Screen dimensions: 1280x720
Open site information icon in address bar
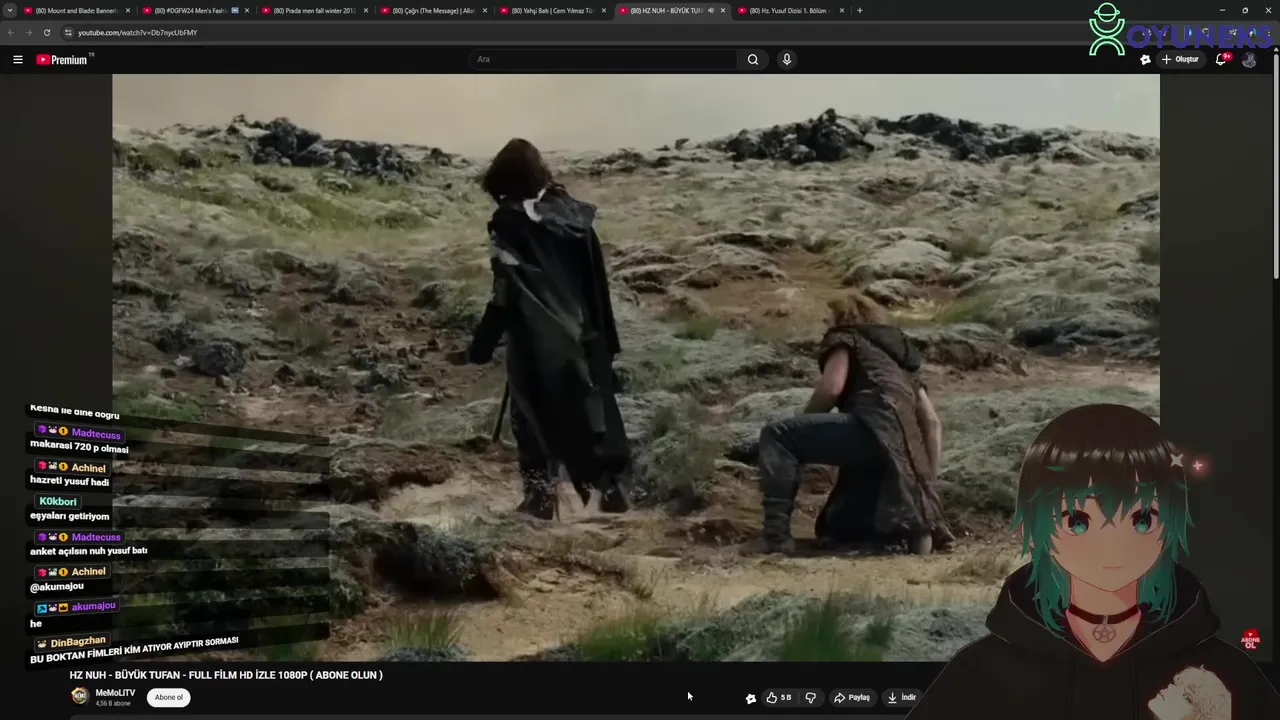[68, 32]
